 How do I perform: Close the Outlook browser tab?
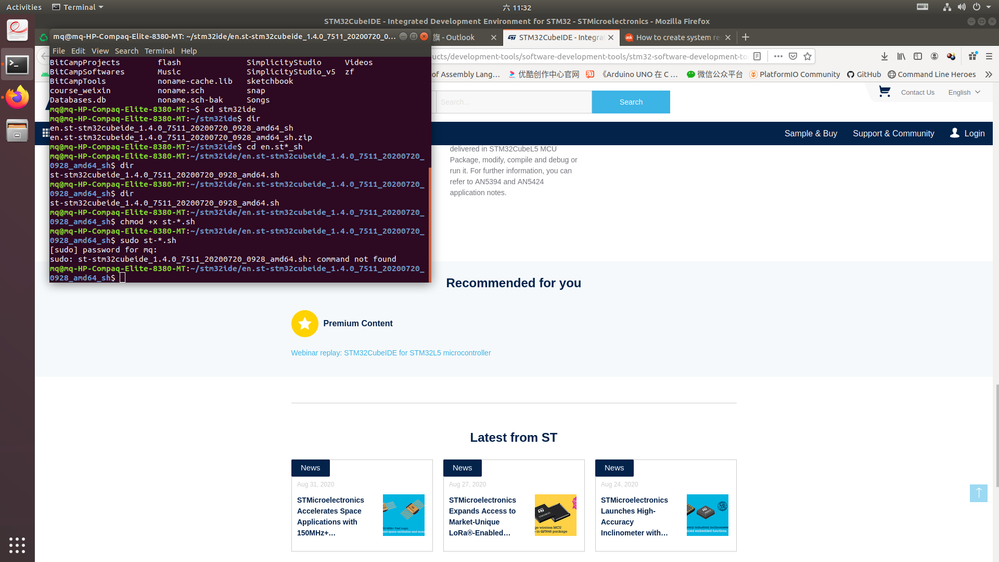[493, 38]
